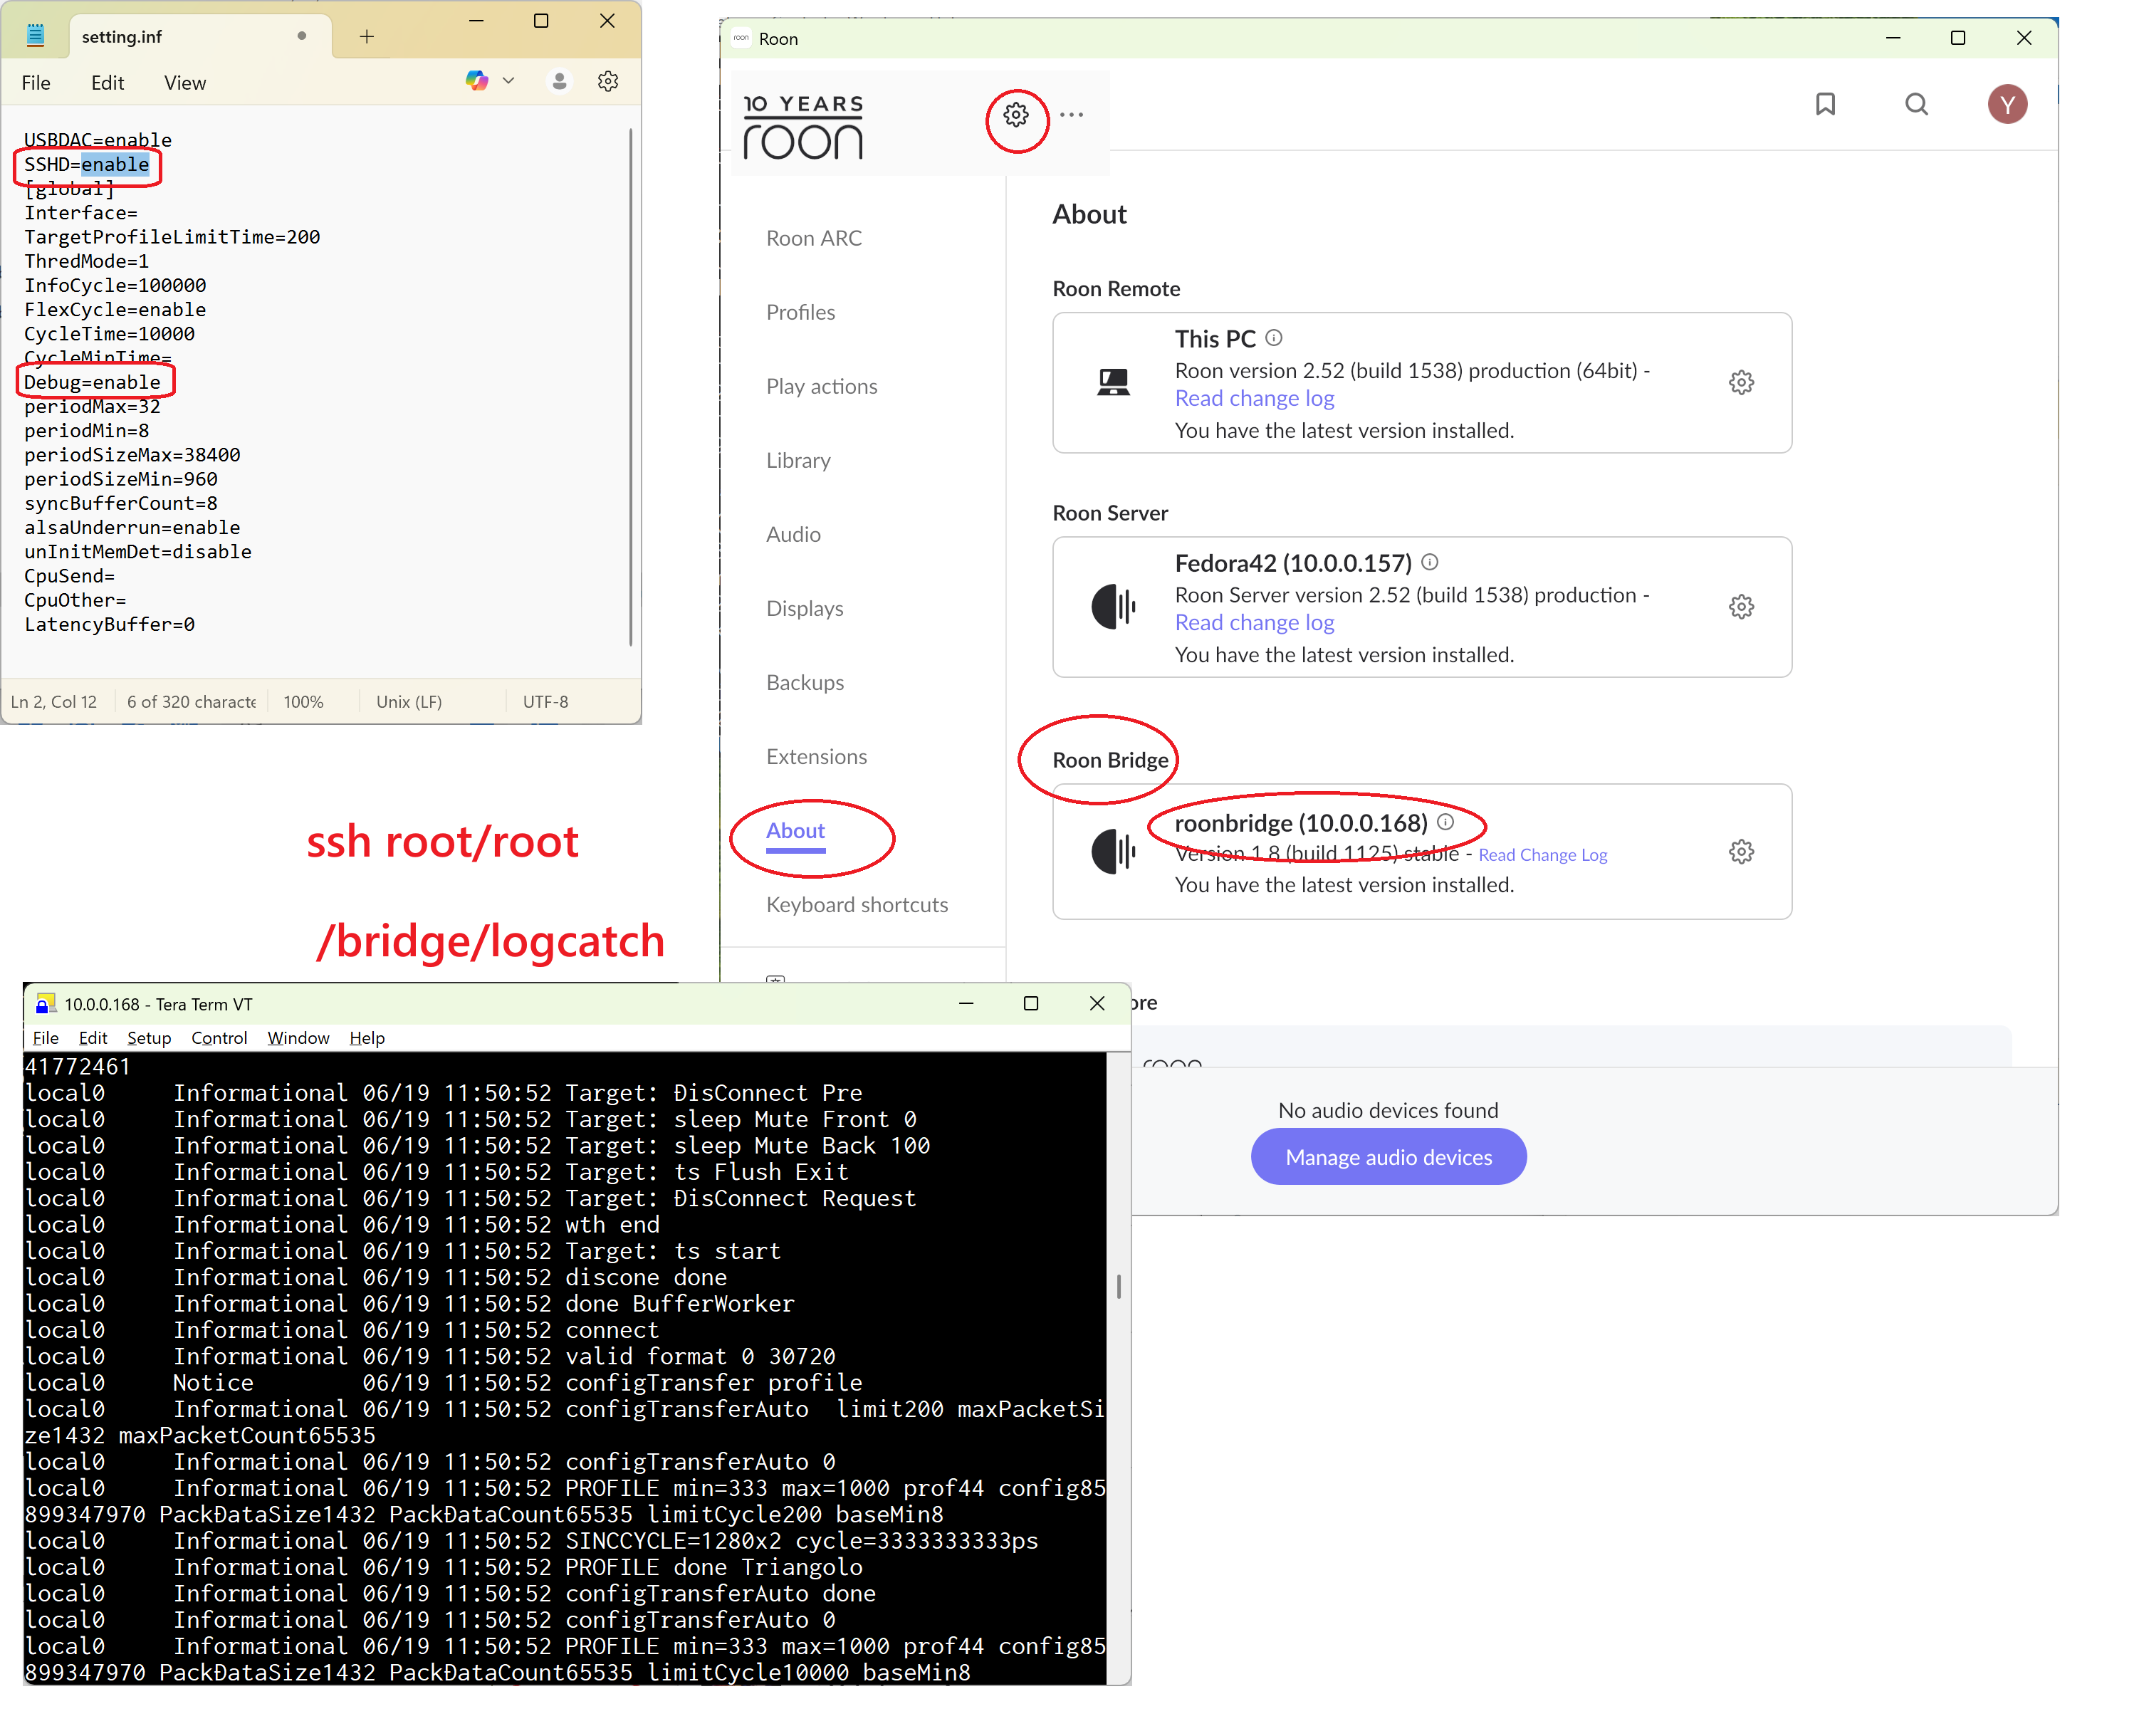This screenshot has width=2139, height=1736.
Task: Open settings gear for roonbridge device
Action: coord(1741,852)
